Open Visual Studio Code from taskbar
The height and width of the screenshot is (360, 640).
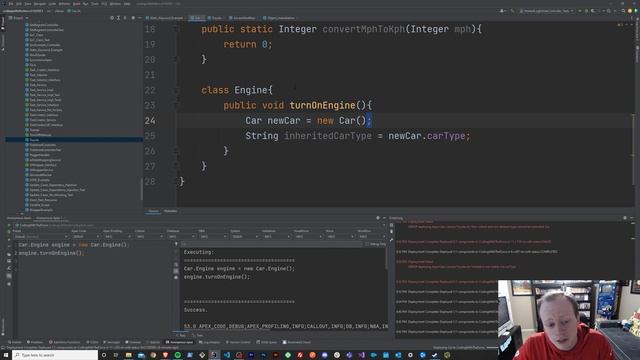click(227, 355)
